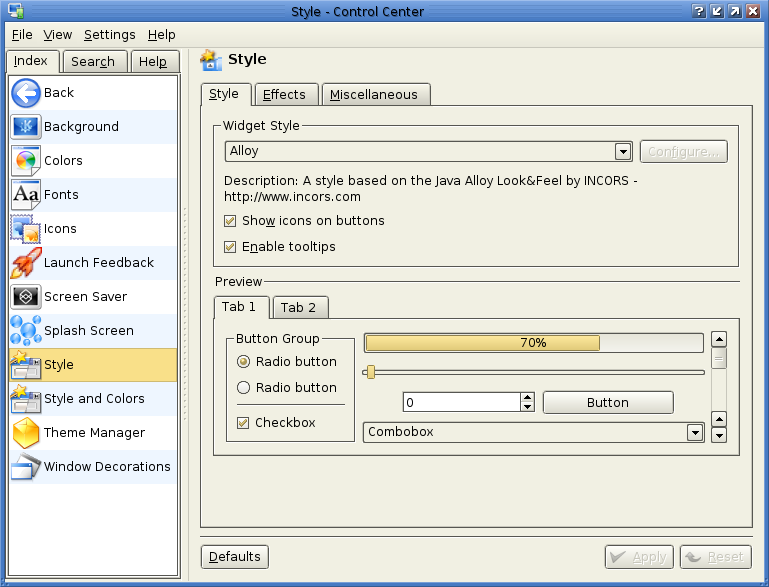Select the second preview Radio button

(x=243, y=388)
